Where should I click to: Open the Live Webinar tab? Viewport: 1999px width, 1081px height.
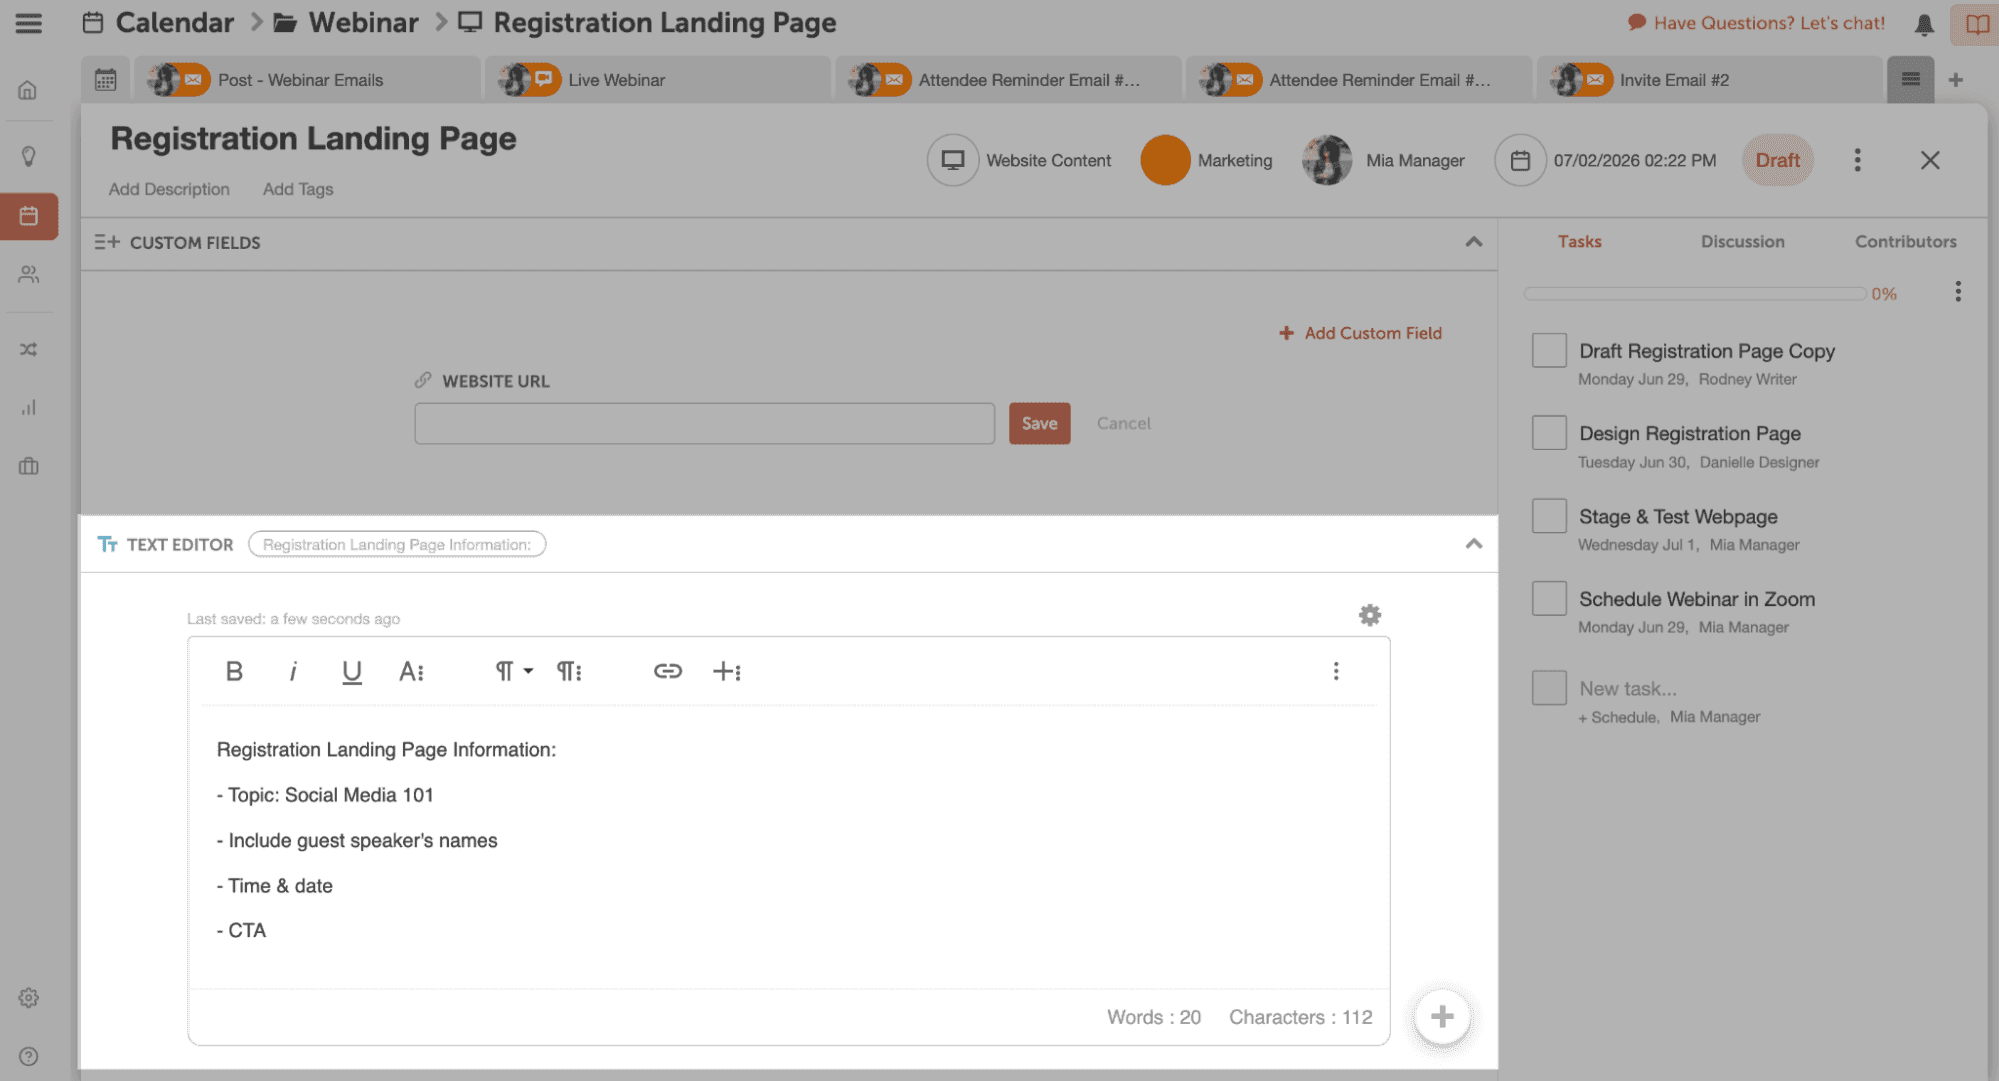tap(616, 79)
